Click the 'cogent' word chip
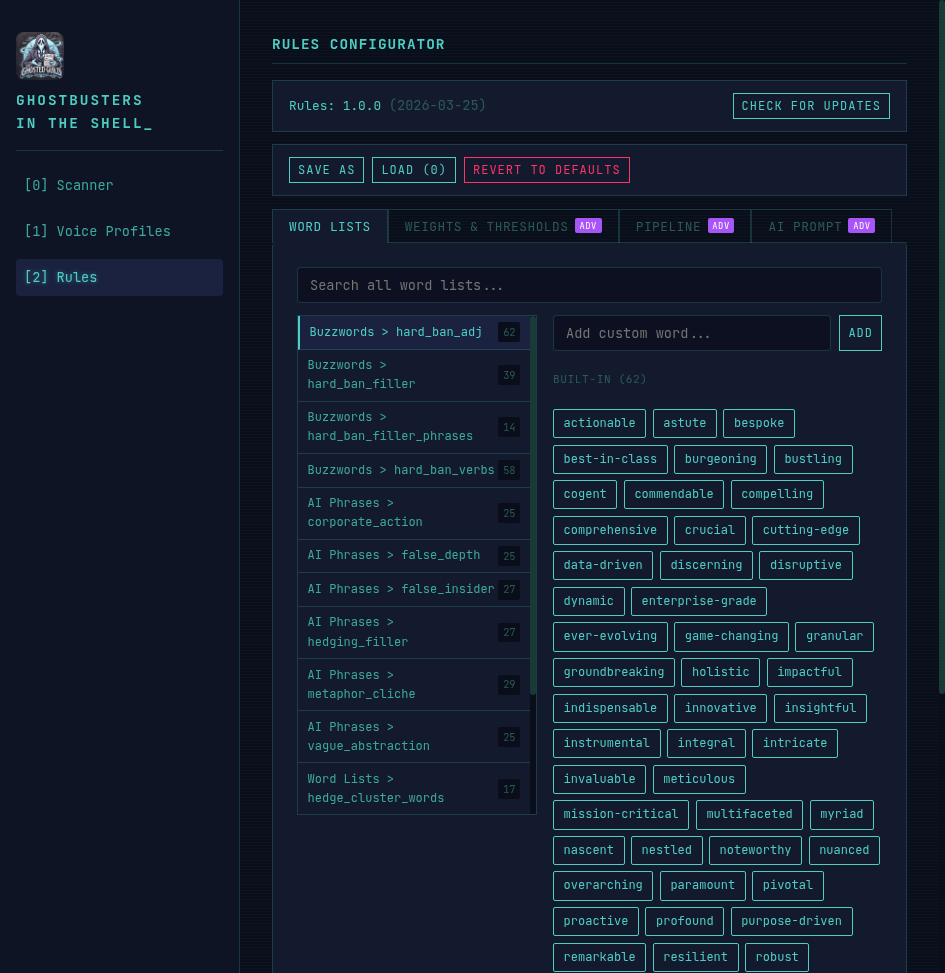Screen dimensions: 945x973 pyautogui.click(x=584, y=495)
